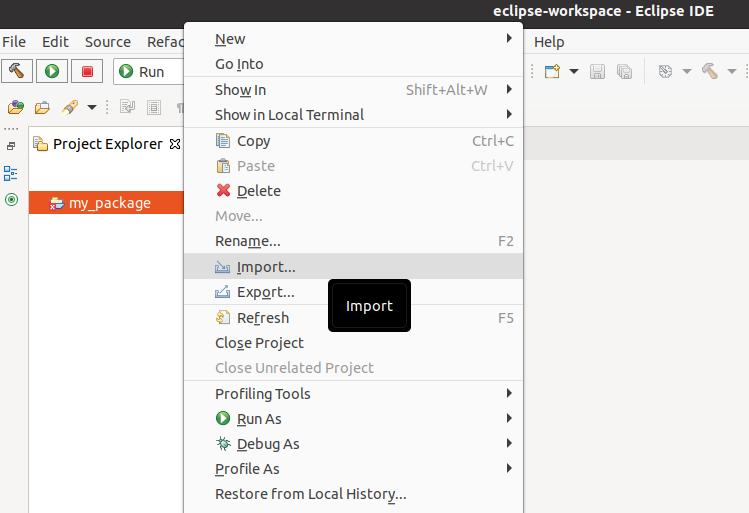Click the Open Task folder icon
Image resolution: width=749 pixels, height=513 pixels.
click(43, 107)
